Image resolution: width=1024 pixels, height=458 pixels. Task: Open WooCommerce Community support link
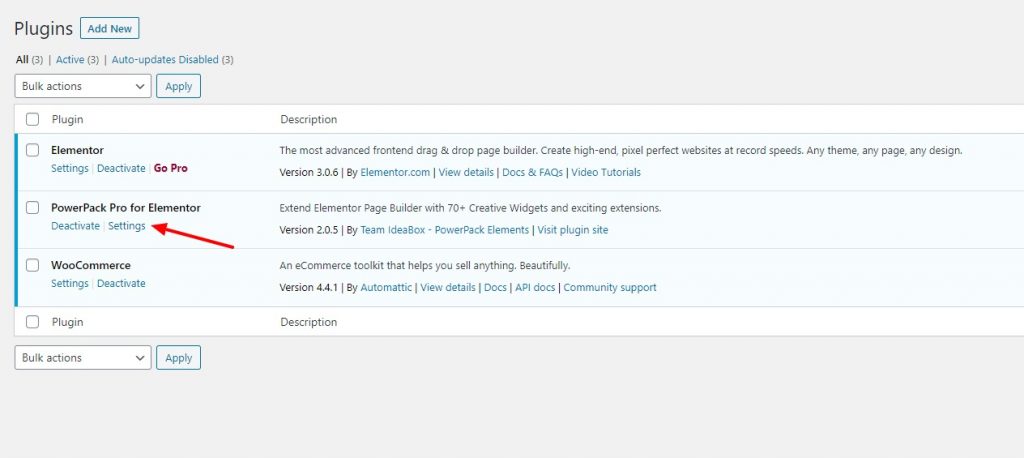[610, 287]
